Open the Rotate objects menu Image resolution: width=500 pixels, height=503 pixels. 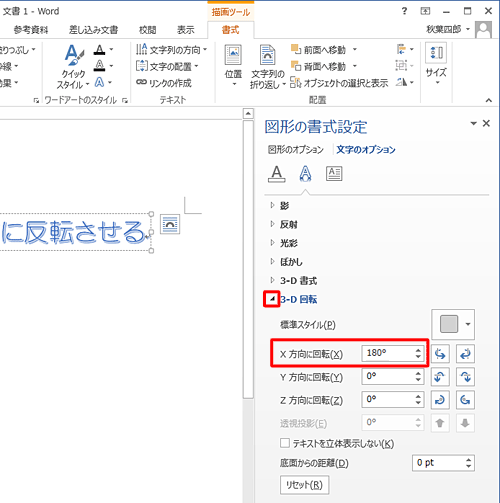tap(405, 82)
